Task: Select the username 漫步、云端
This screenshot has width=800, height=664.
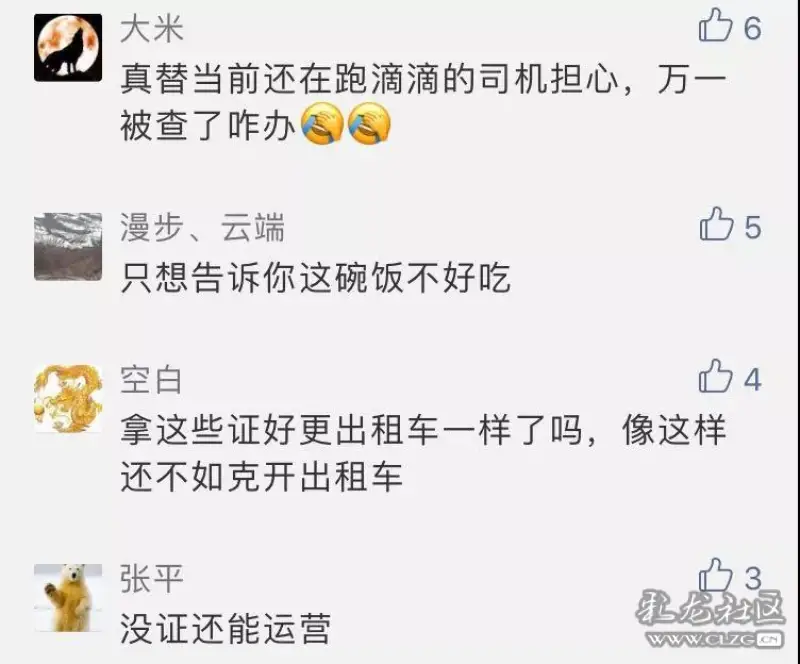Action: [203, 227]
